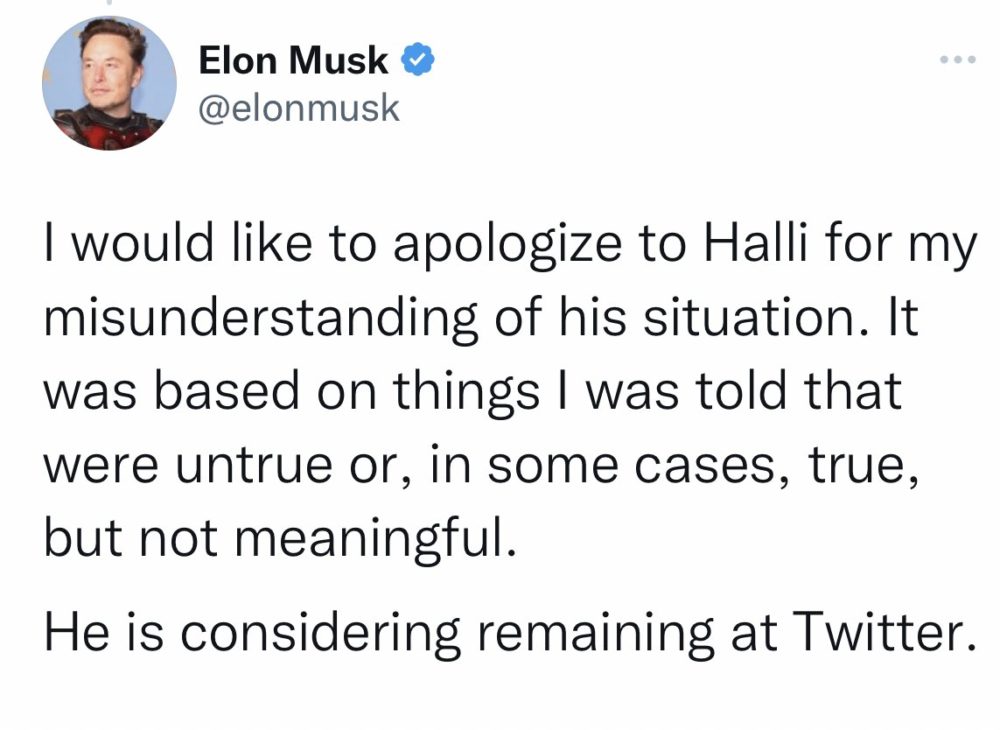
Task: Click the word "misunderstanding" in the tweet
Action: (261, 318)
